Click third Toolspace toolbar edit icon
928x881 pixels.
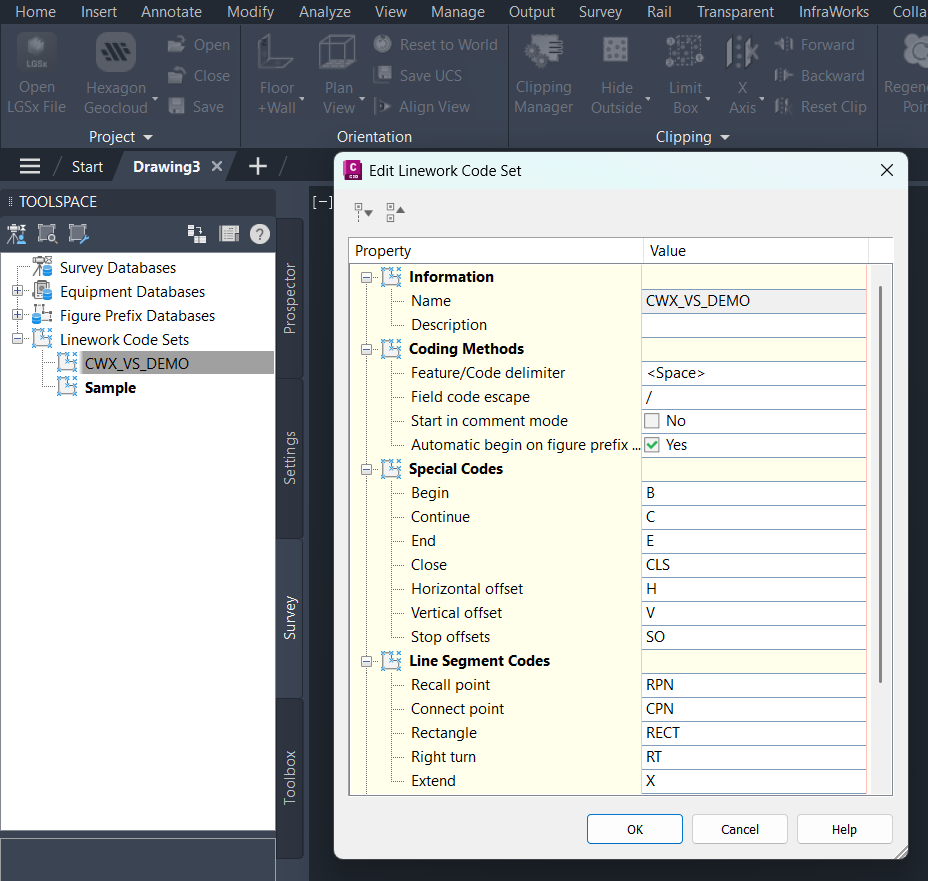(x=78, y=234)
